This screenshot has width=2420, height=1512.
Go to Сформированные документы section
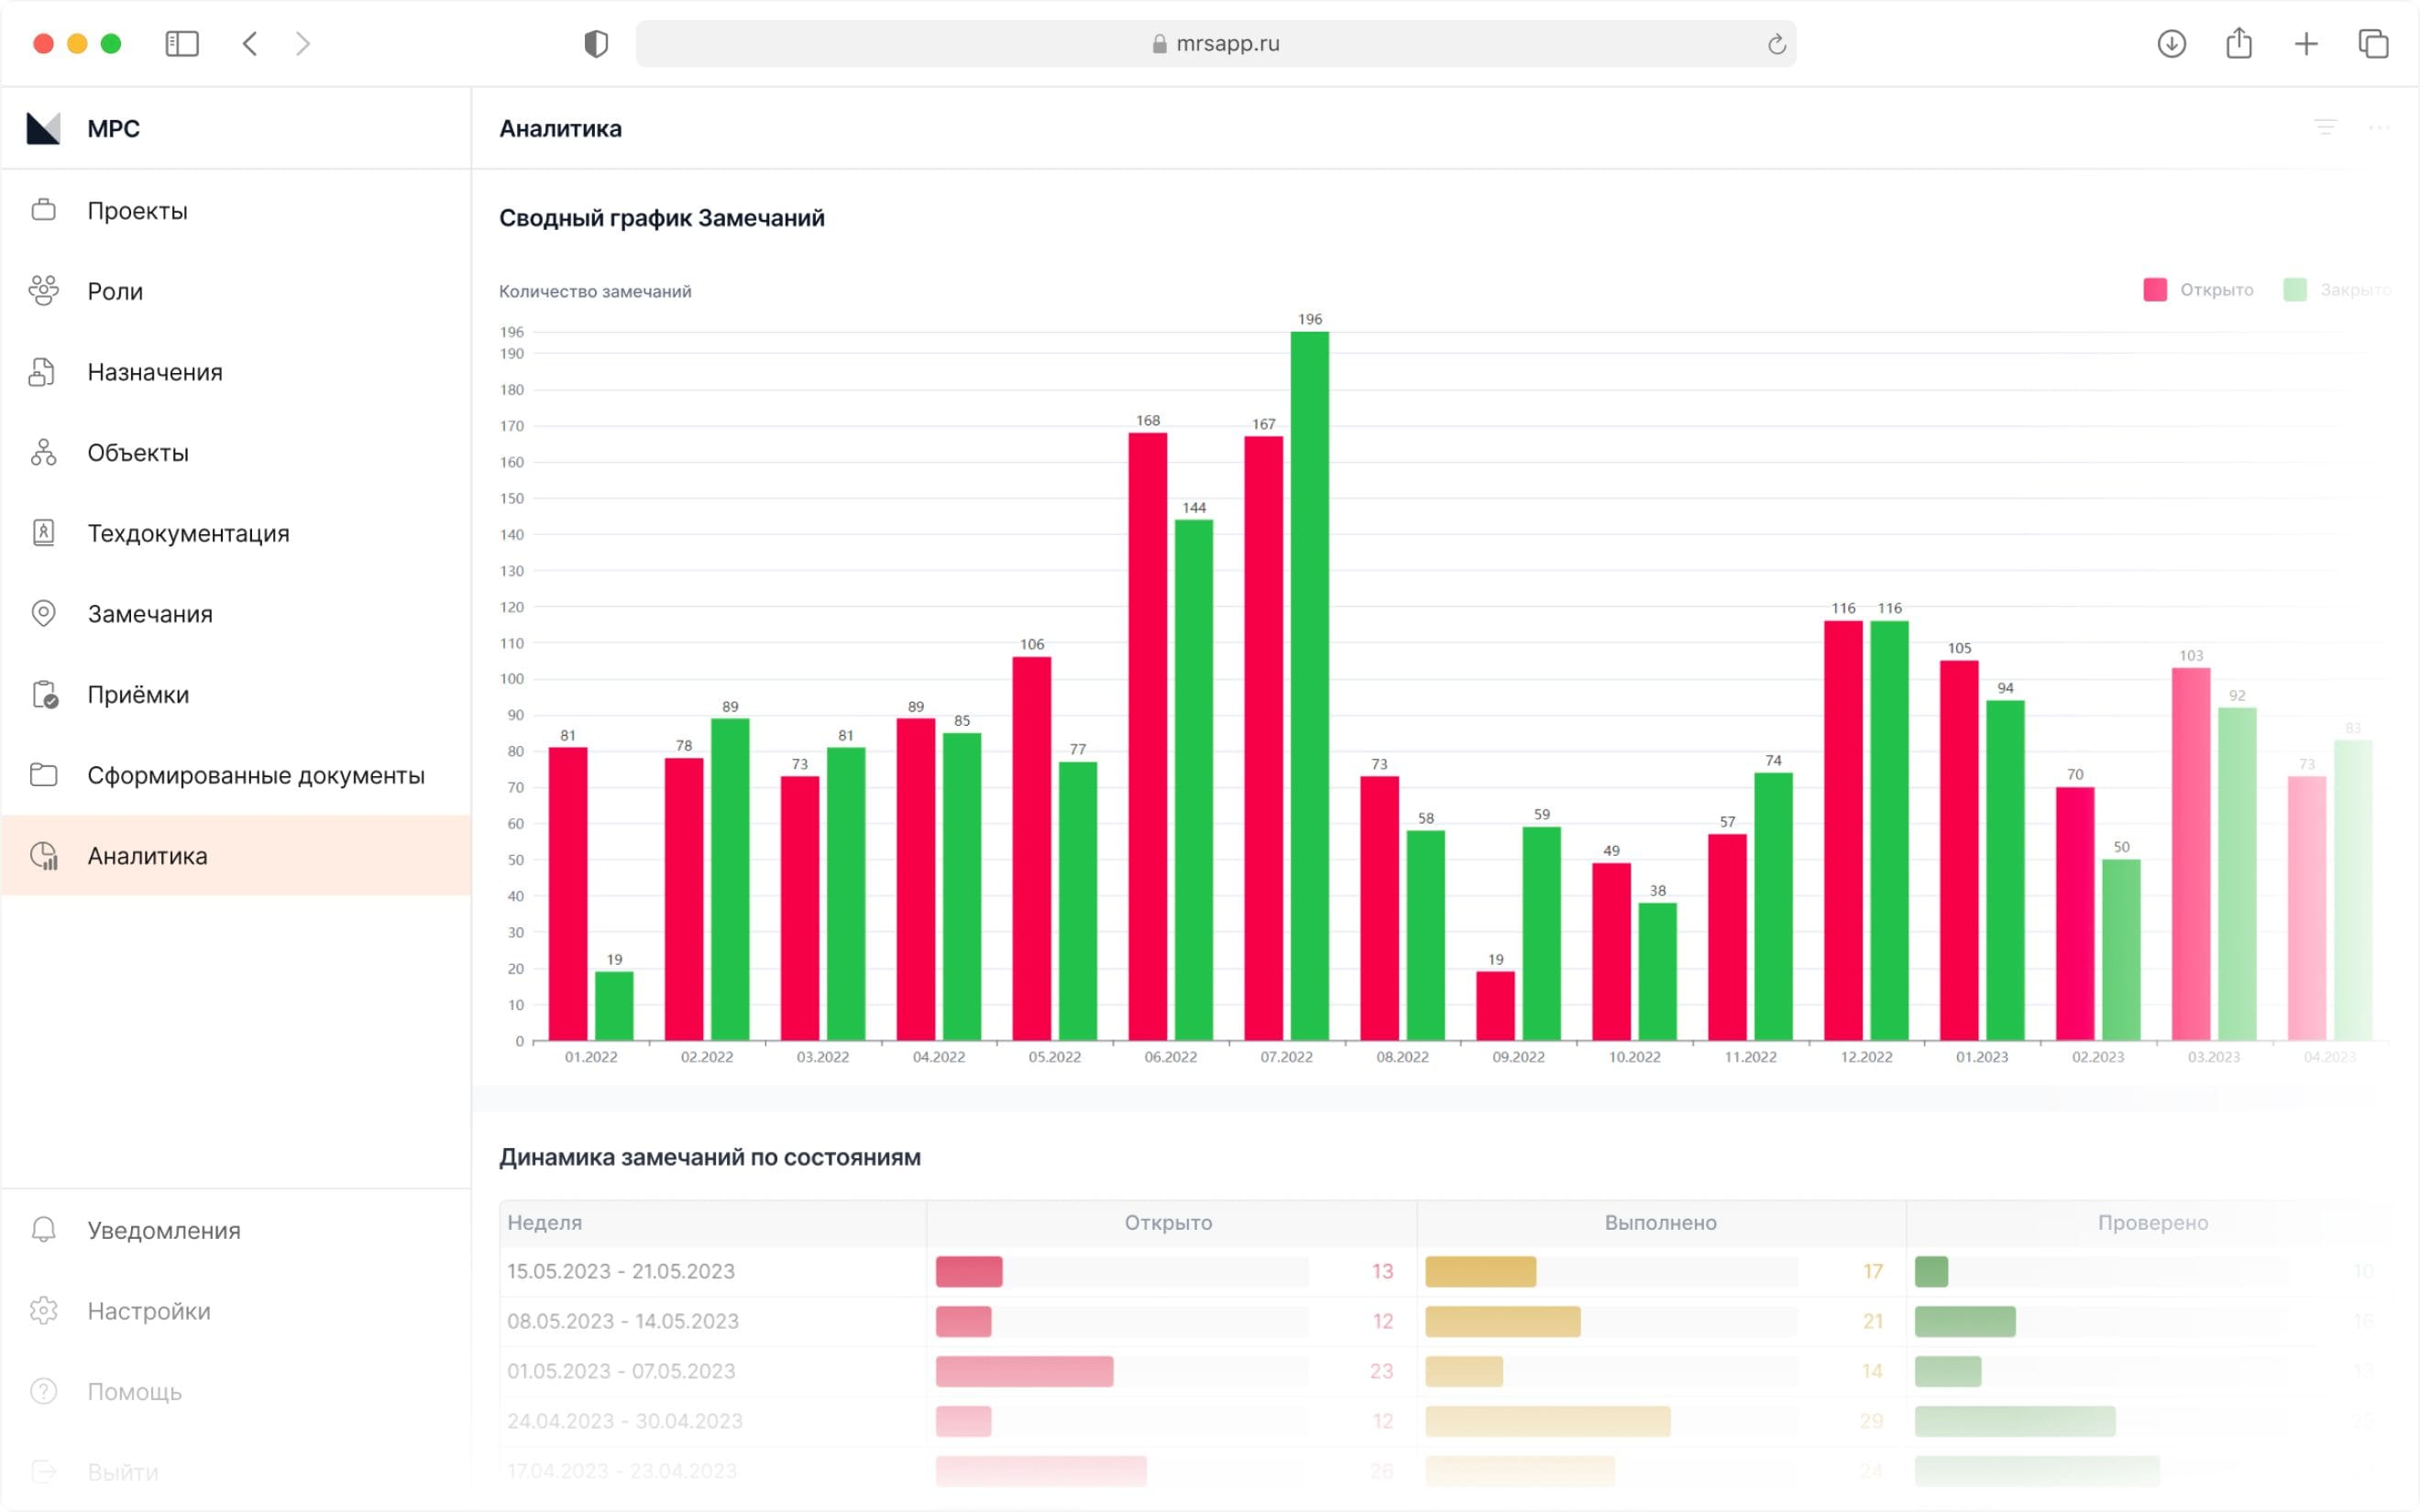click(236, 775)
